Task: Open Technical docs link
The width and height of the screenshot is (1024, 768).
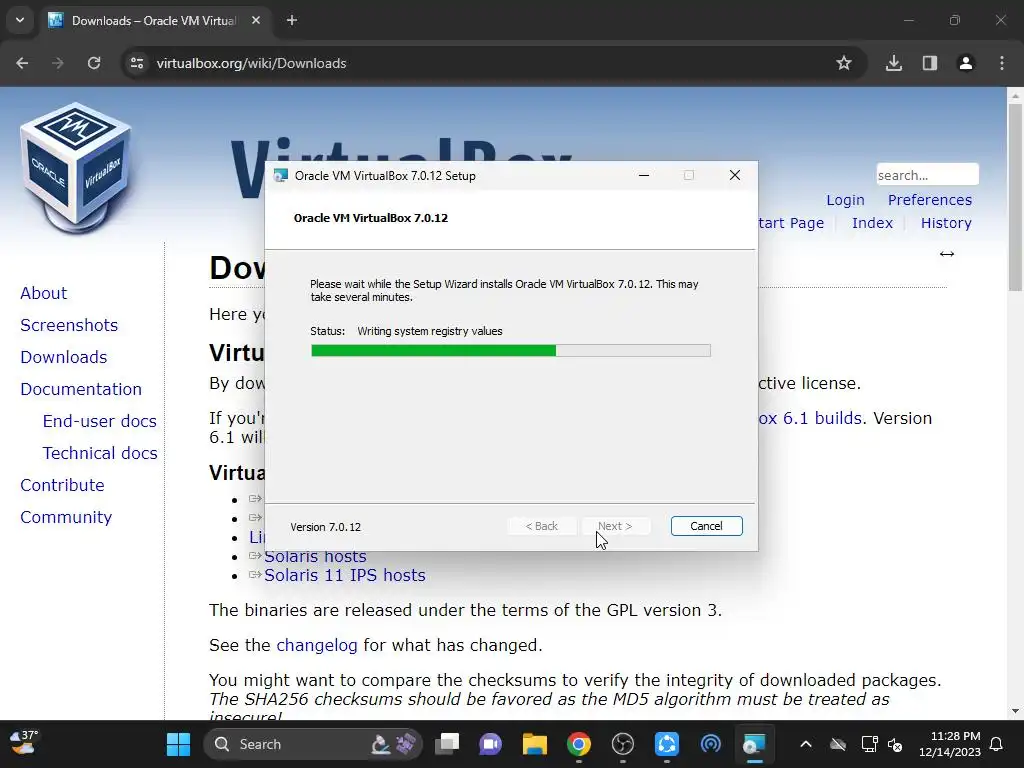Action: click(100, 453)
